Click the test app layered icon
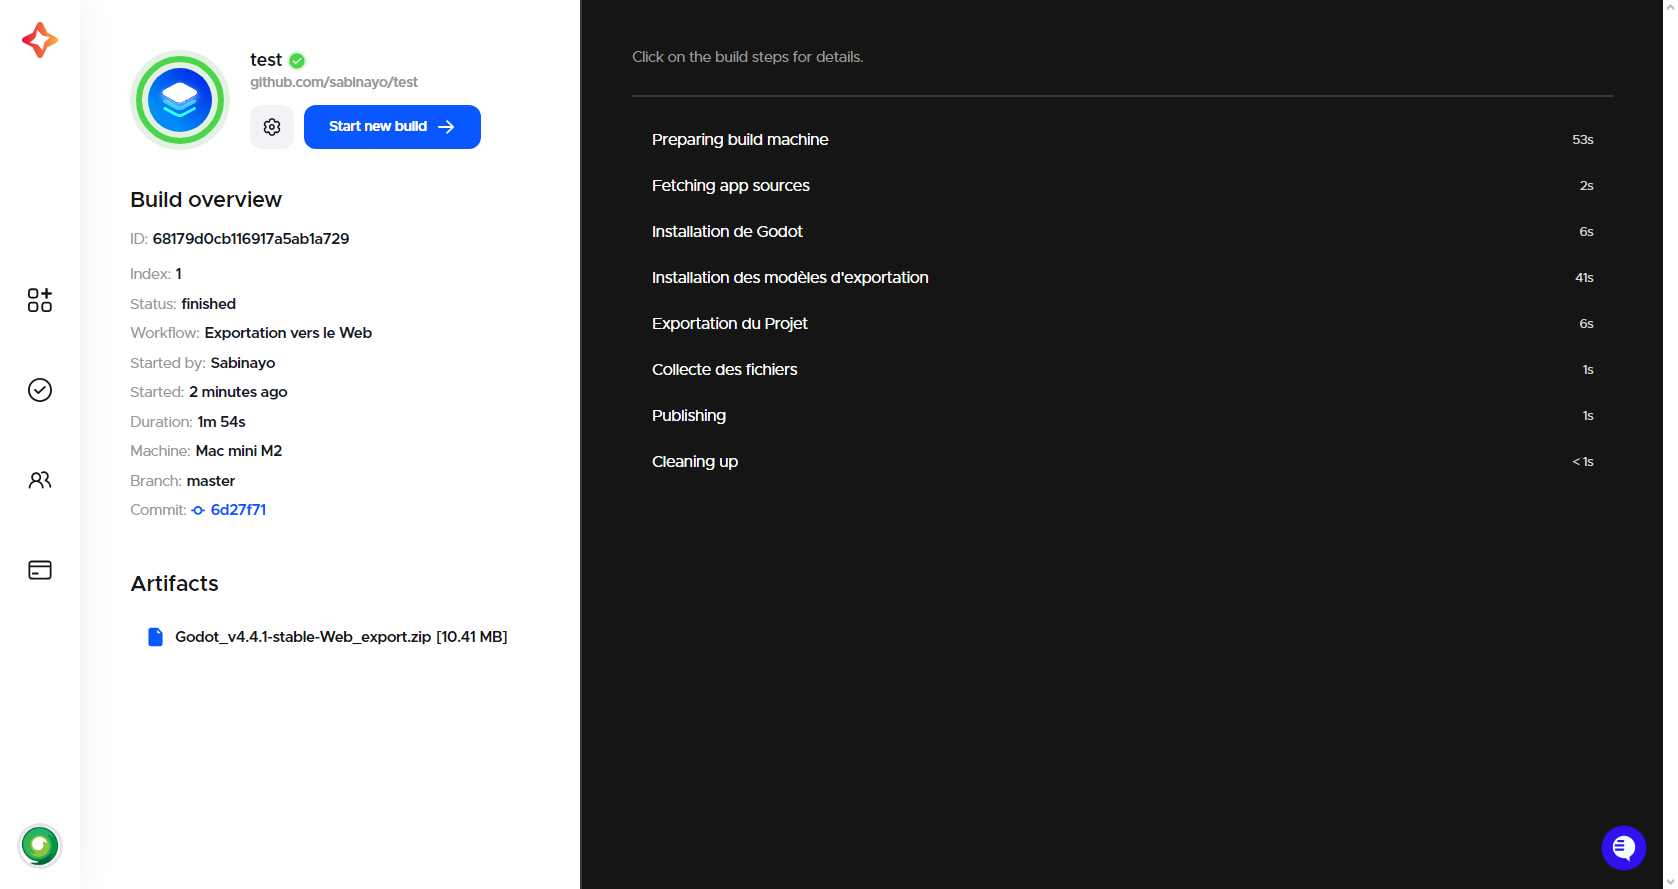The width and height of the screenshot is (1678, 889). click(x=180, y=100)
